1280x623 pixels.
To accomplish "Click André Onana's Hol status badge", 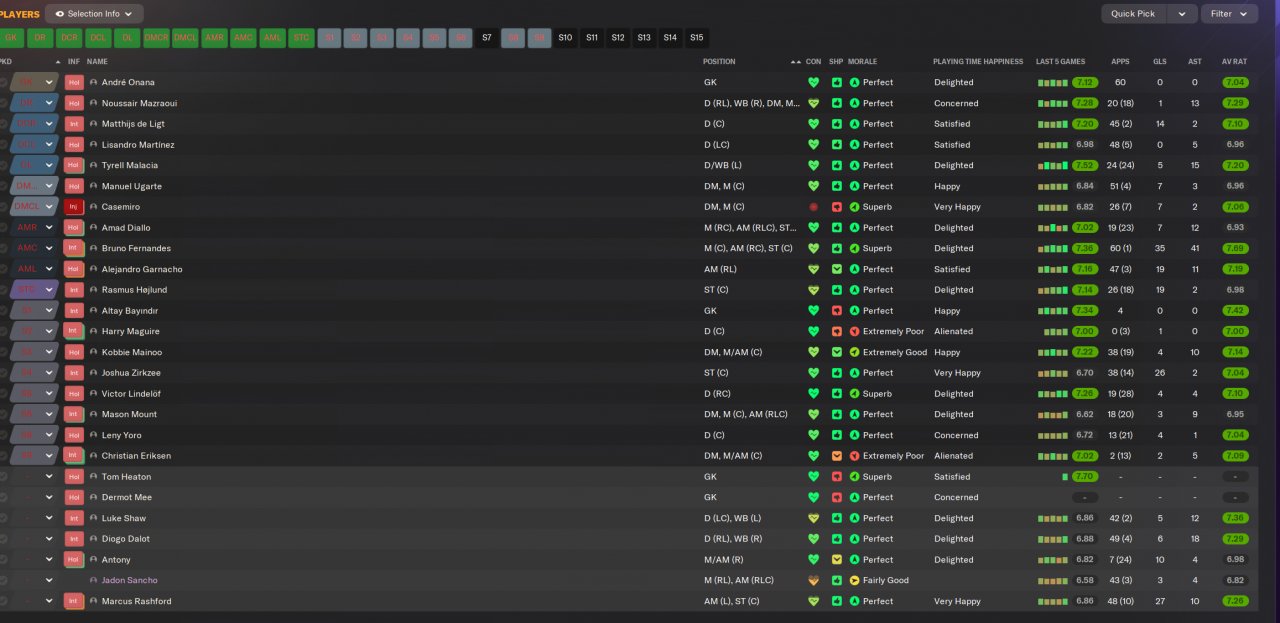I will point(74,83).
